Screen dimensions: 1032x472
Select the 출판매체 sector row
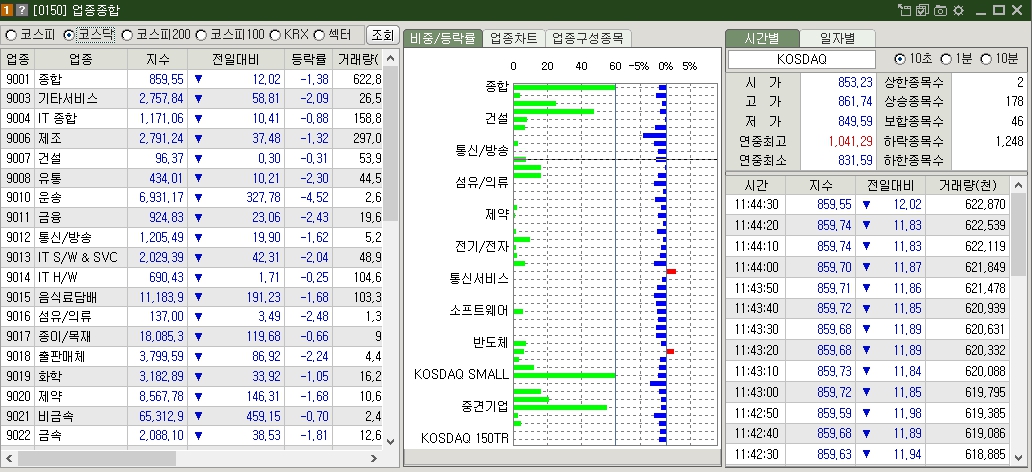(192, 357)
